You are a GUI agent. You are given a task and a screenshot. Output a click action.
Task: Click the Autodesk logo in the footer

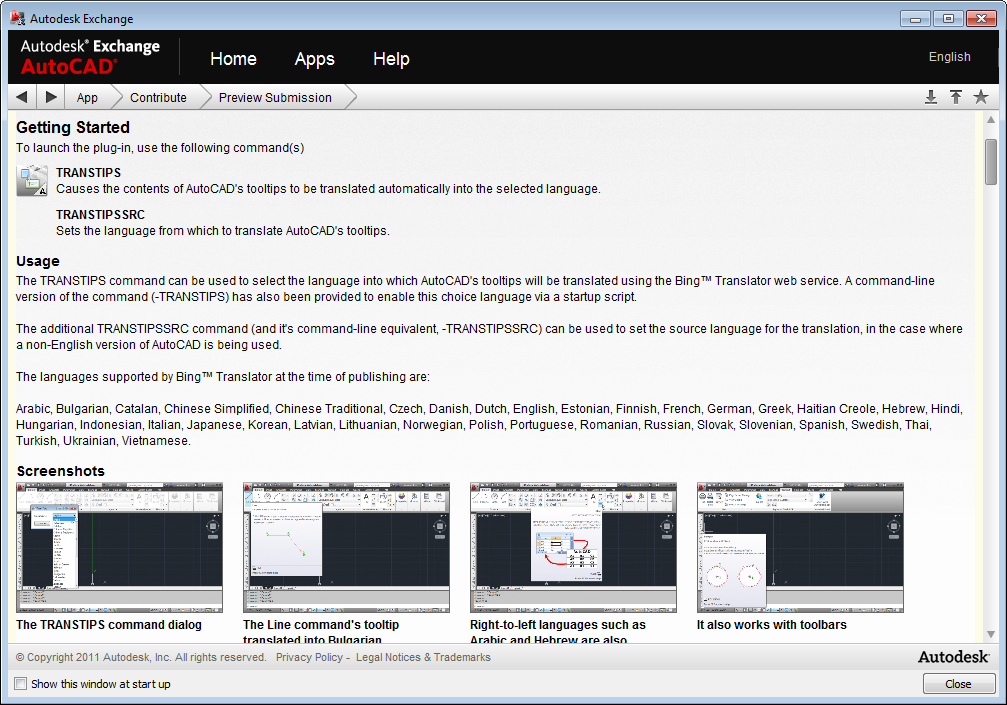coord(953,657)
